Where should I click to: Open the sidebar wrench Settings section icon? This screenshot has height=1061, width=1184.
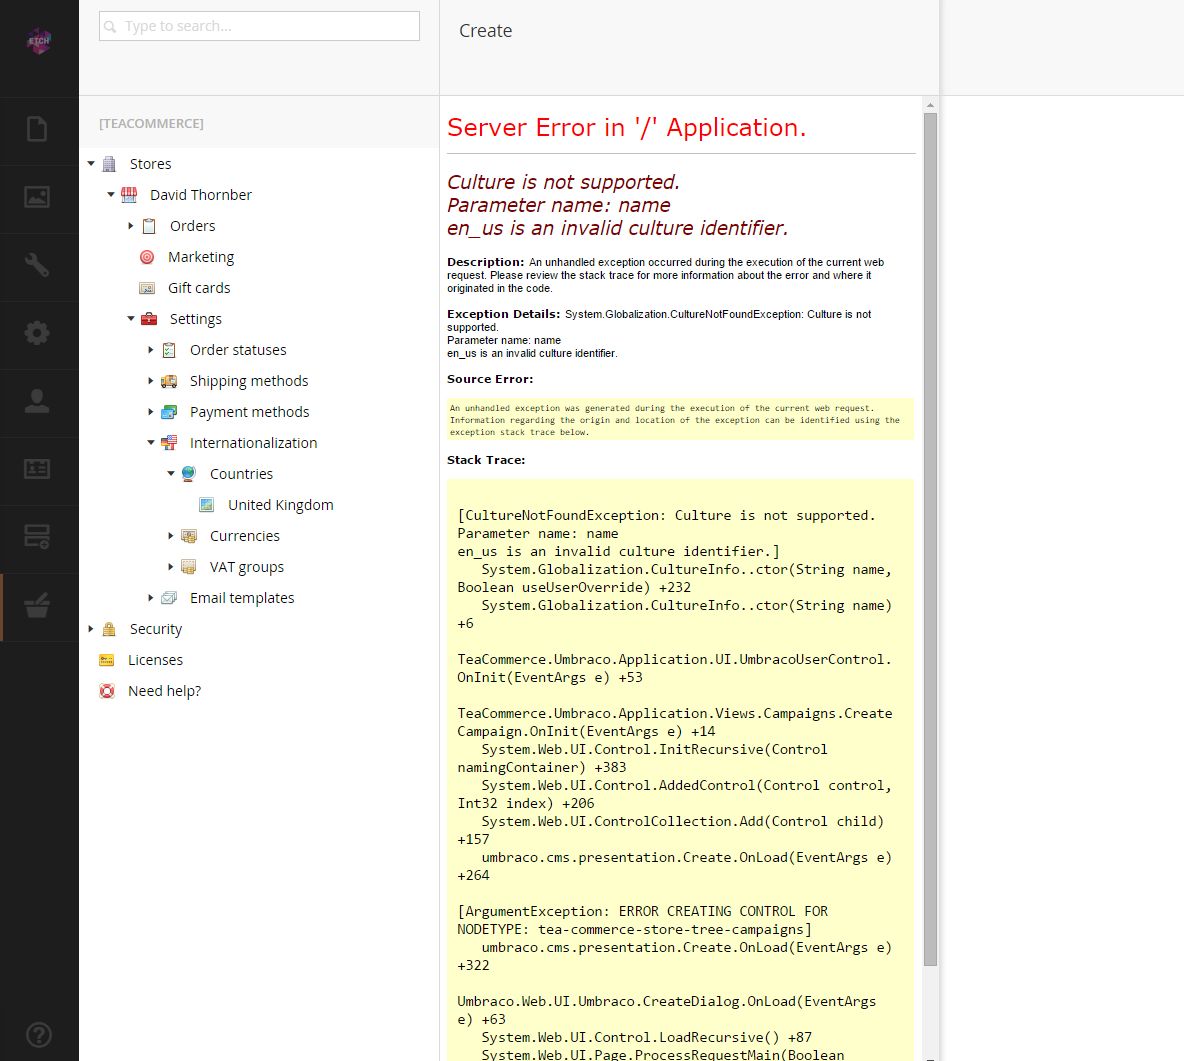point(37,265)
